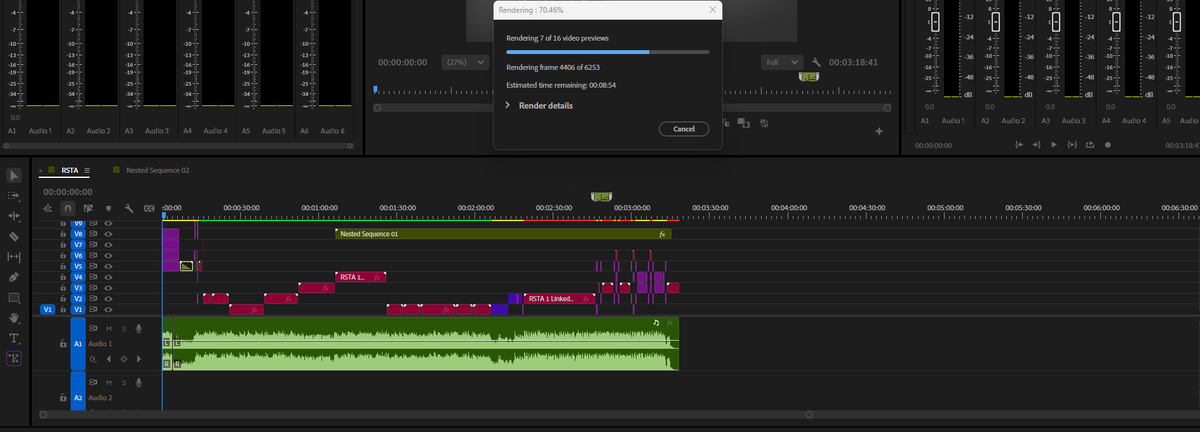The width and height of the screenshot is (1200, 432).
Task: Toggle Caption track options CC icon
Action: (150, 208)
